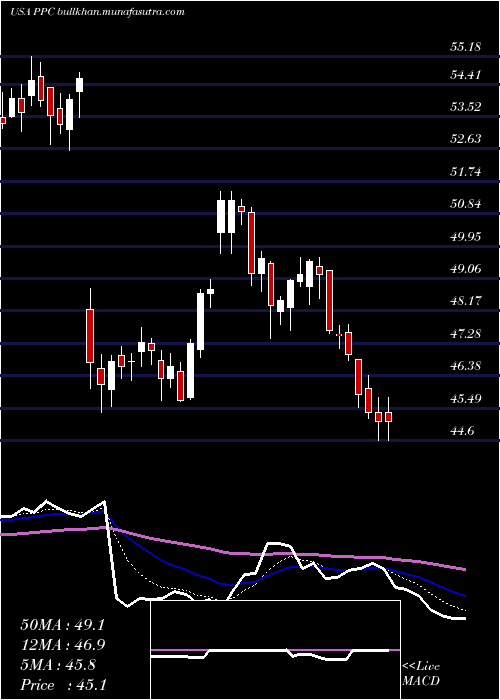
Task: Click the 44.6 price level label
Action: coord(462,432)
